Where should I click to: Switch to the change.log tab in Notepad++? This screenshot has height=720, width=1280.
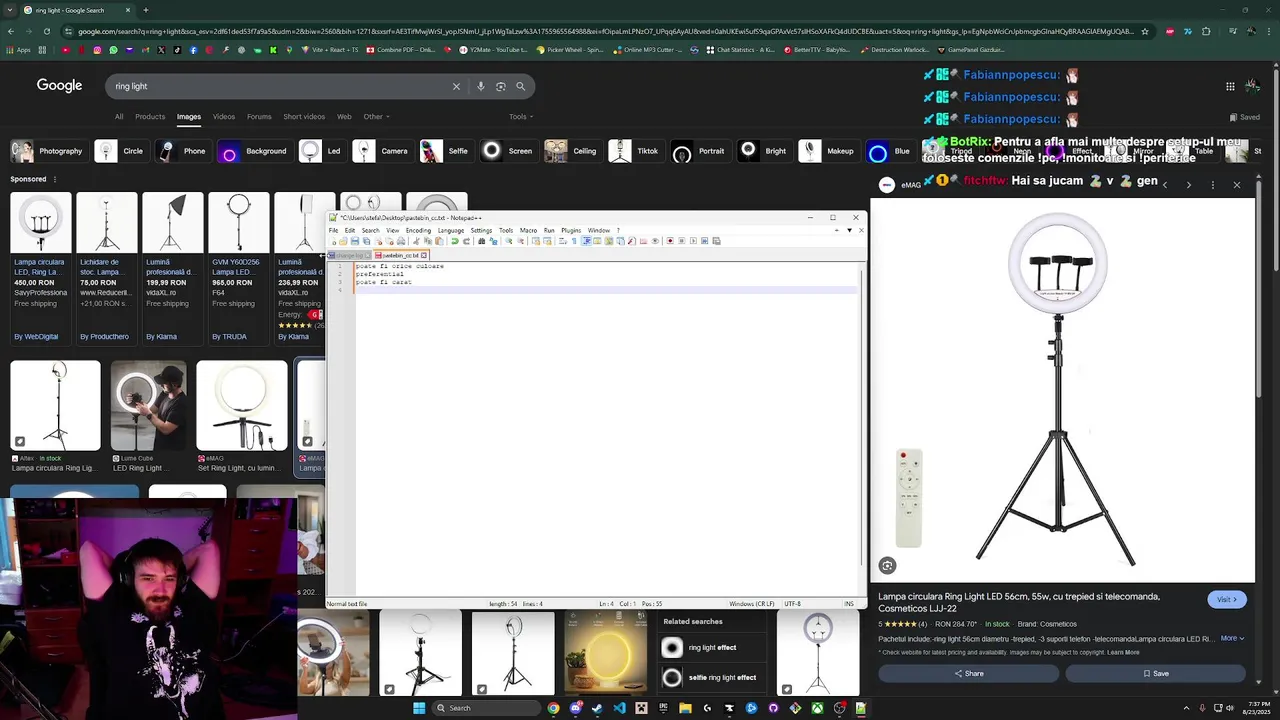point(348,255)
